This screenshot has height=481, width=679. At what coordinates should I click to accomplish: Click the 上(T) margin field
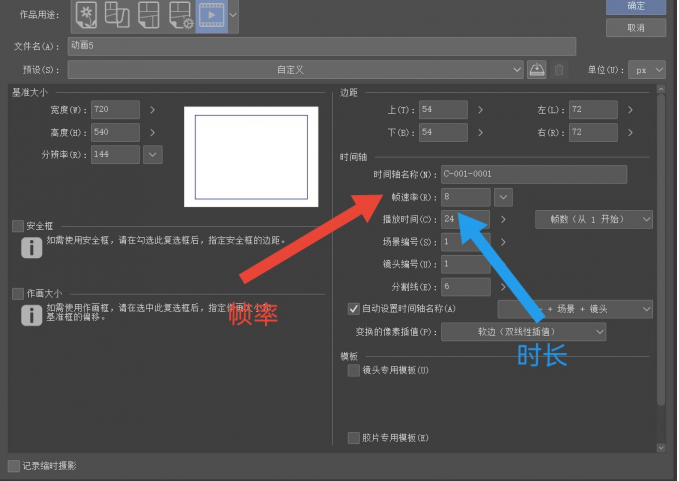(443, 110)
